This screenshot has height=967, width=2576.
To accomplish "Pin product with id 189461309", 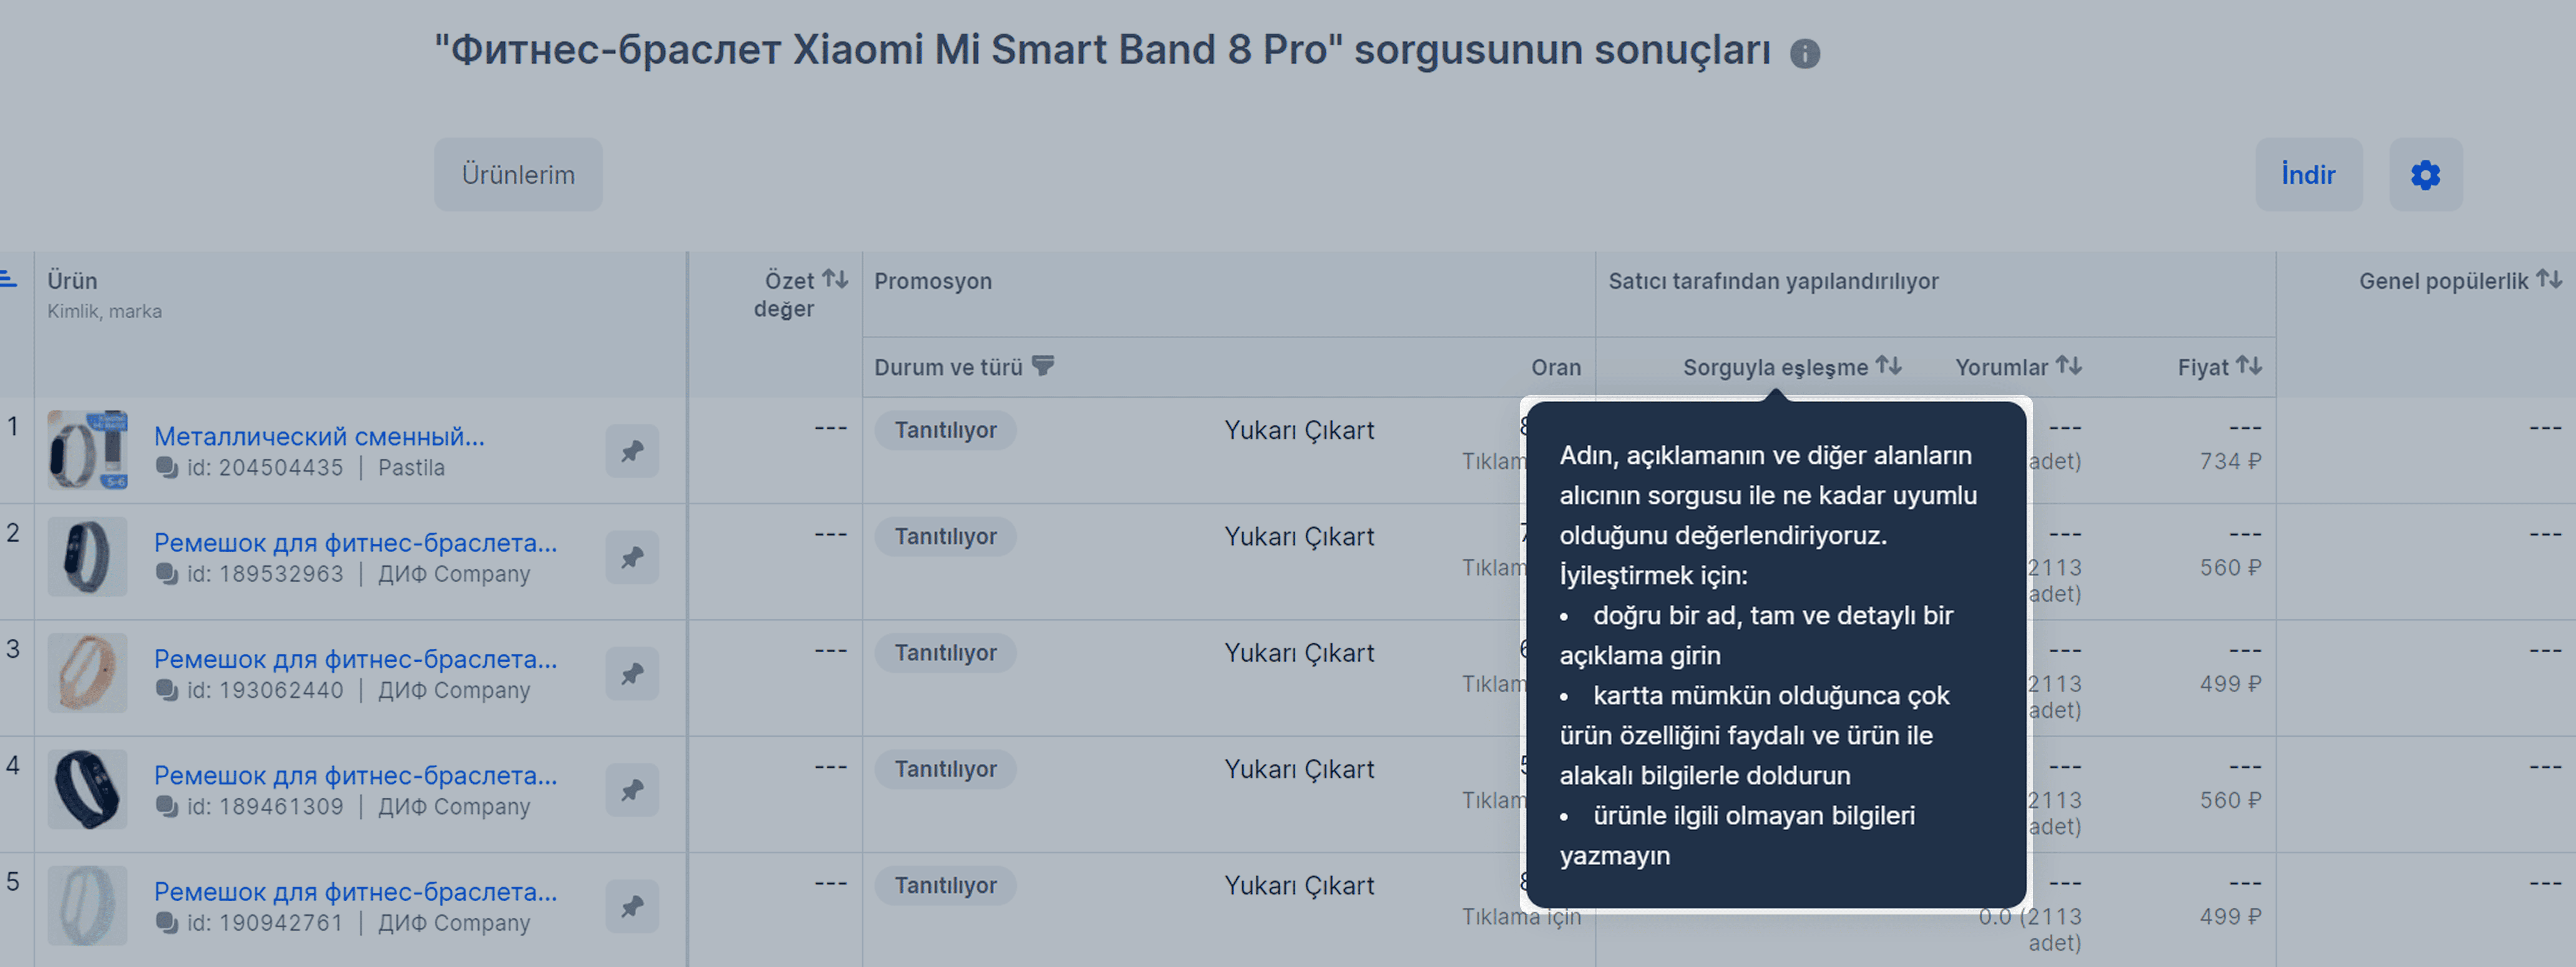I will (x=632, y=790).
